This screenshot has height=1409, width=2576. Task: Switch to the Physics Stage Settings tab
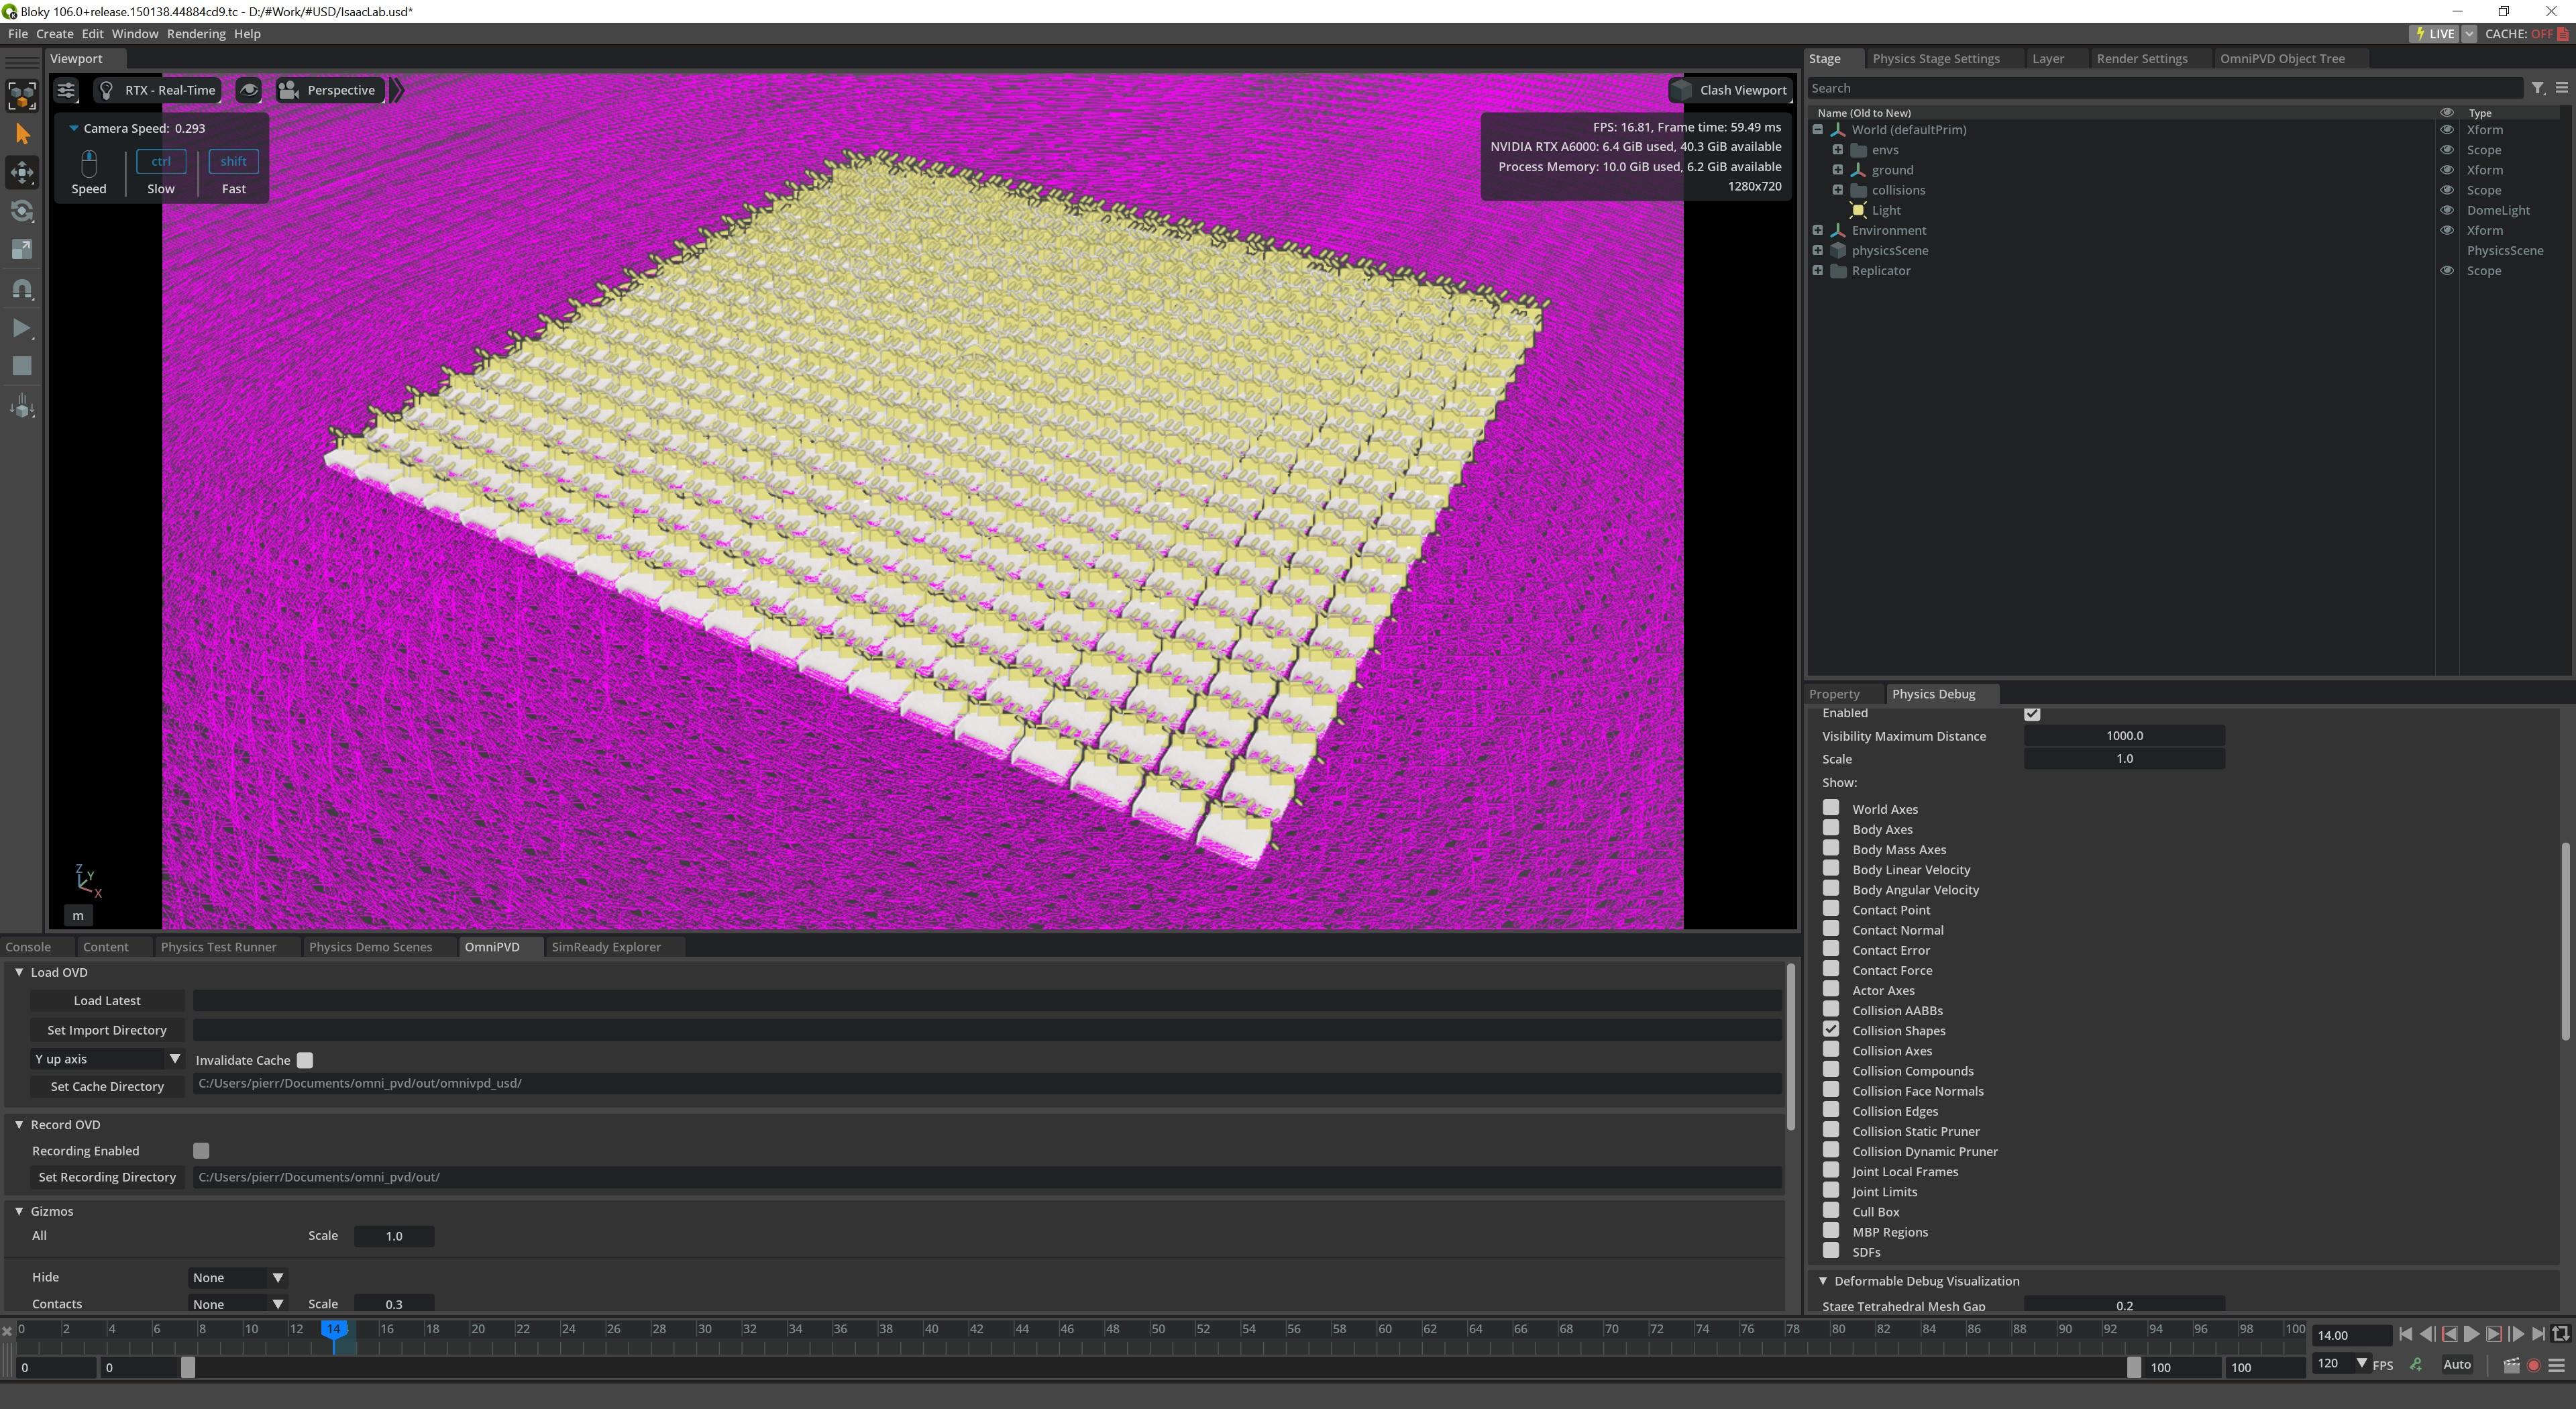coord(1935,59)
